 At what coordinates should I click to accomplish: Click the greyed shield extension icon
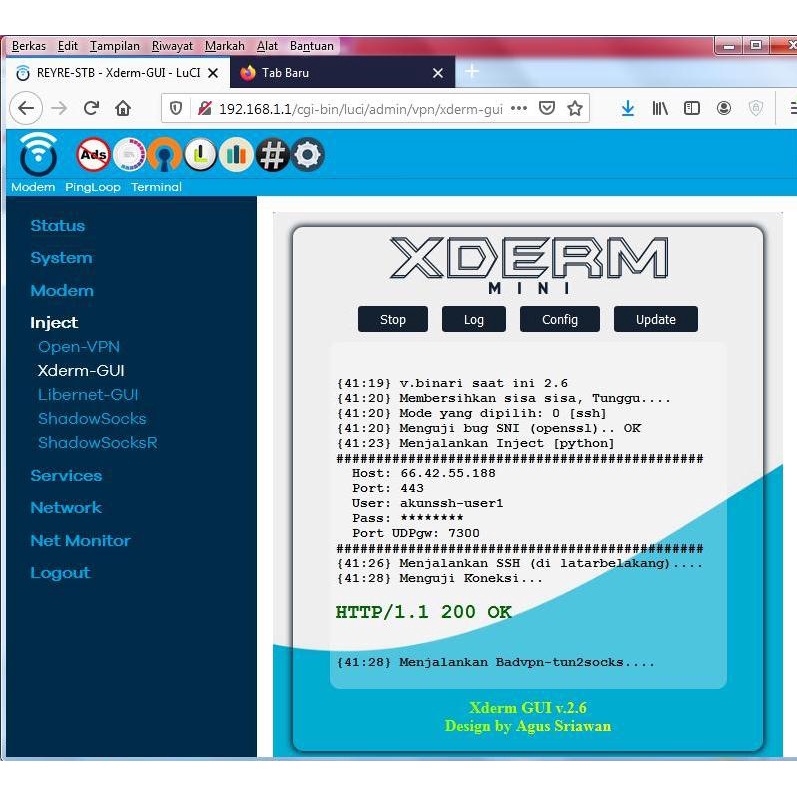click(756, 108)
